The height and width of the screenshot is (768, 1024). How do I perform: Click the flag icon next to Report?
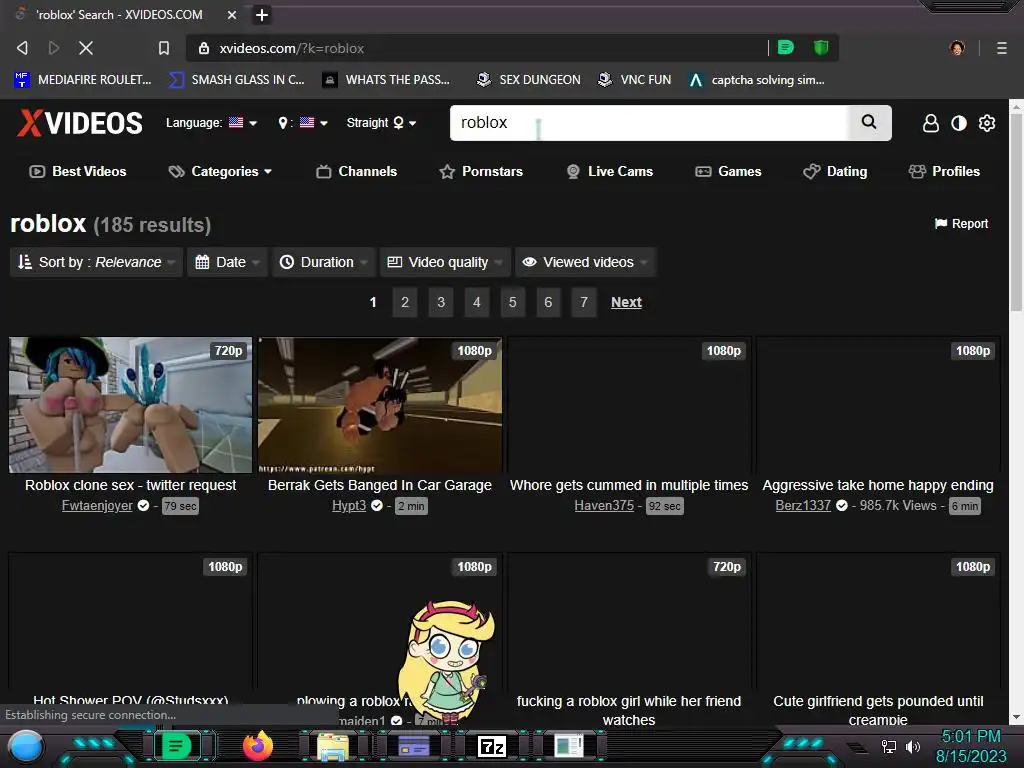tap(940, 224)
